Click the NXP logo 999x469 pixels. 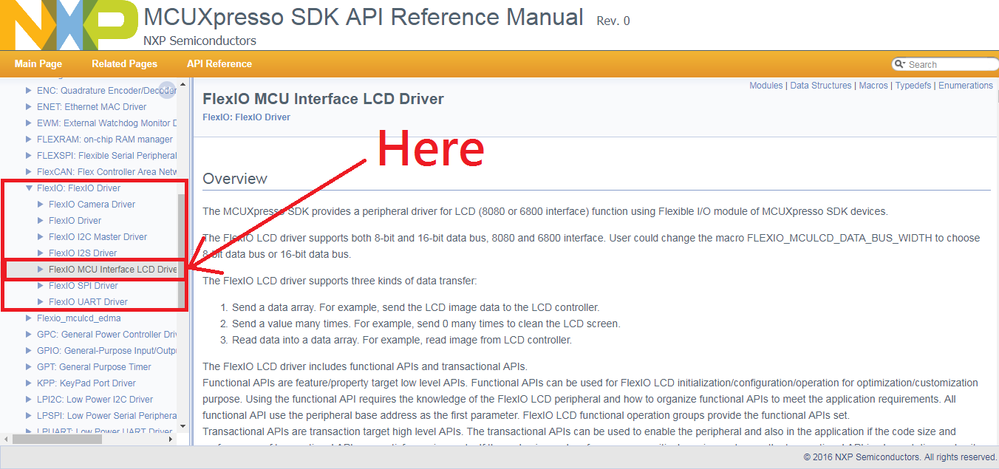(x=68, y=25)
